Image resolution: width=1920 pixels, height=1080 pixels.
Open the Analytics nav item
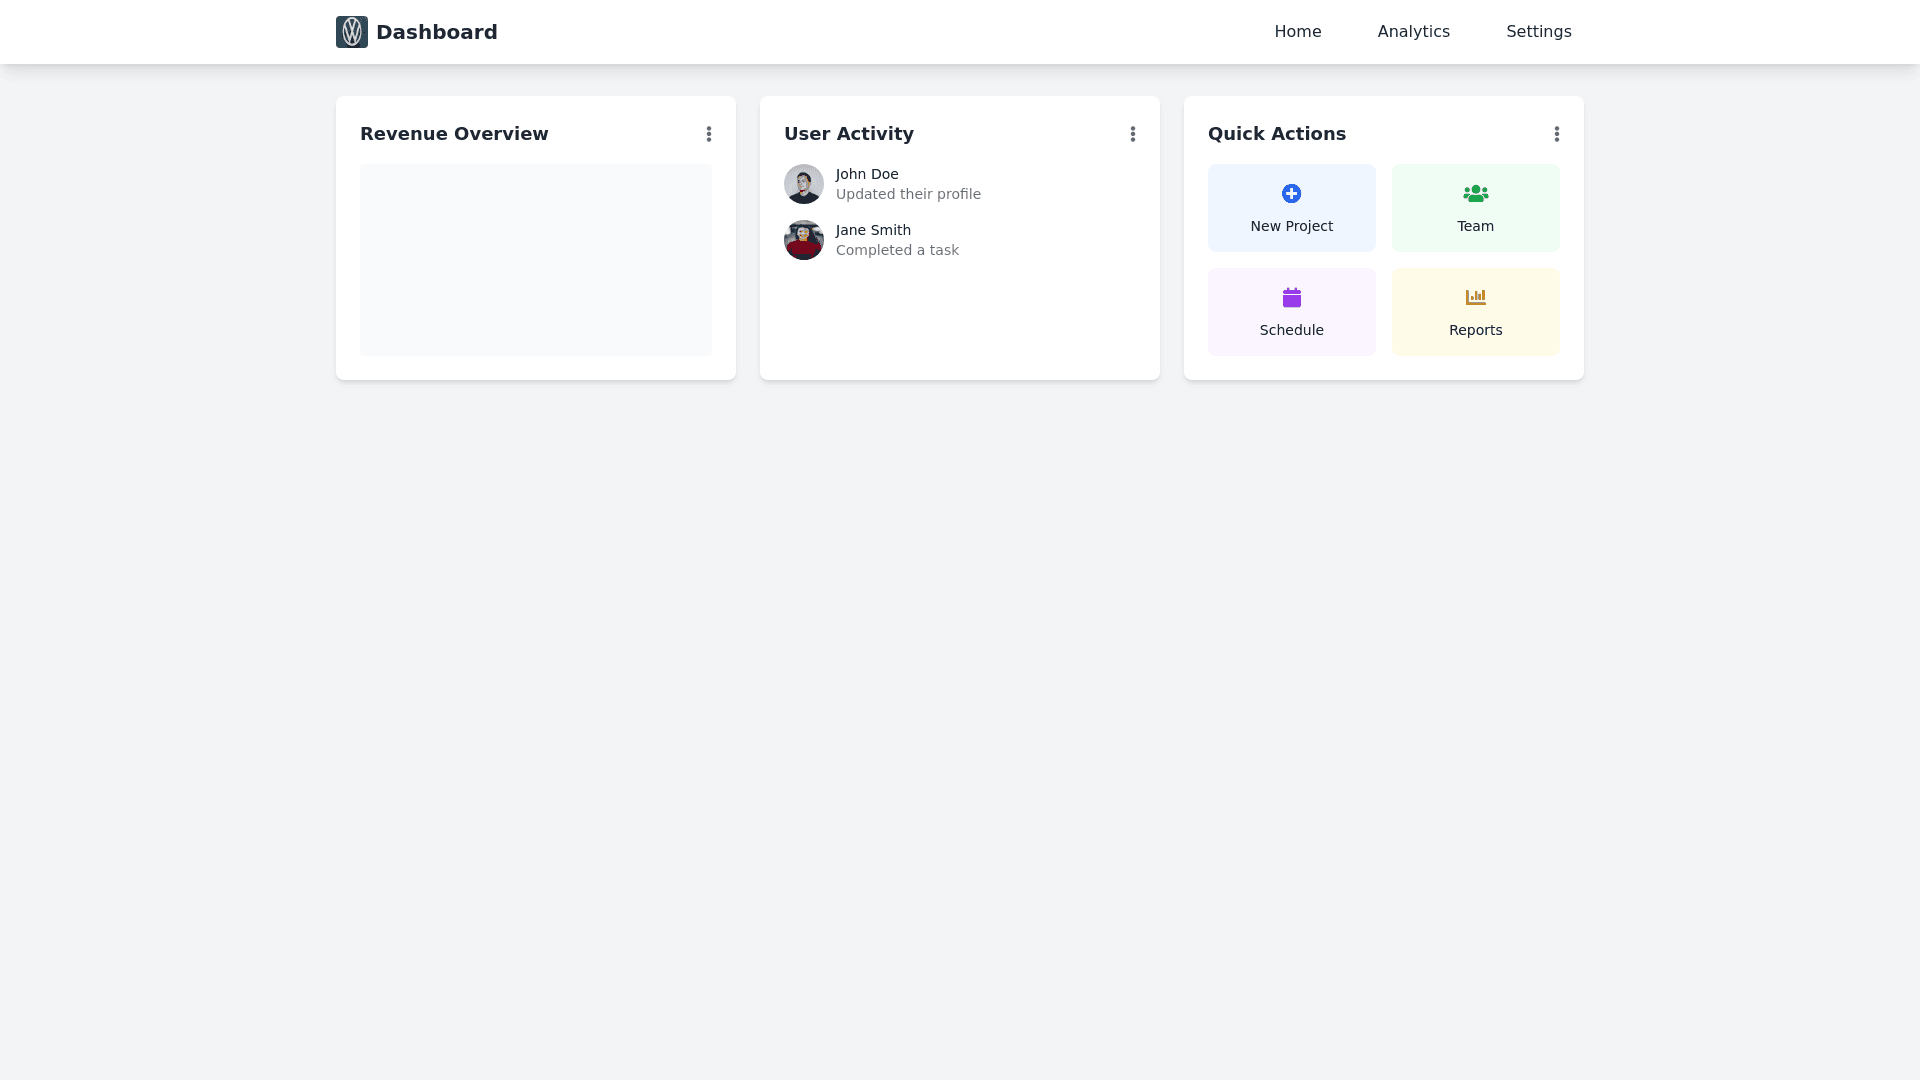click(x=1413, y=32)
